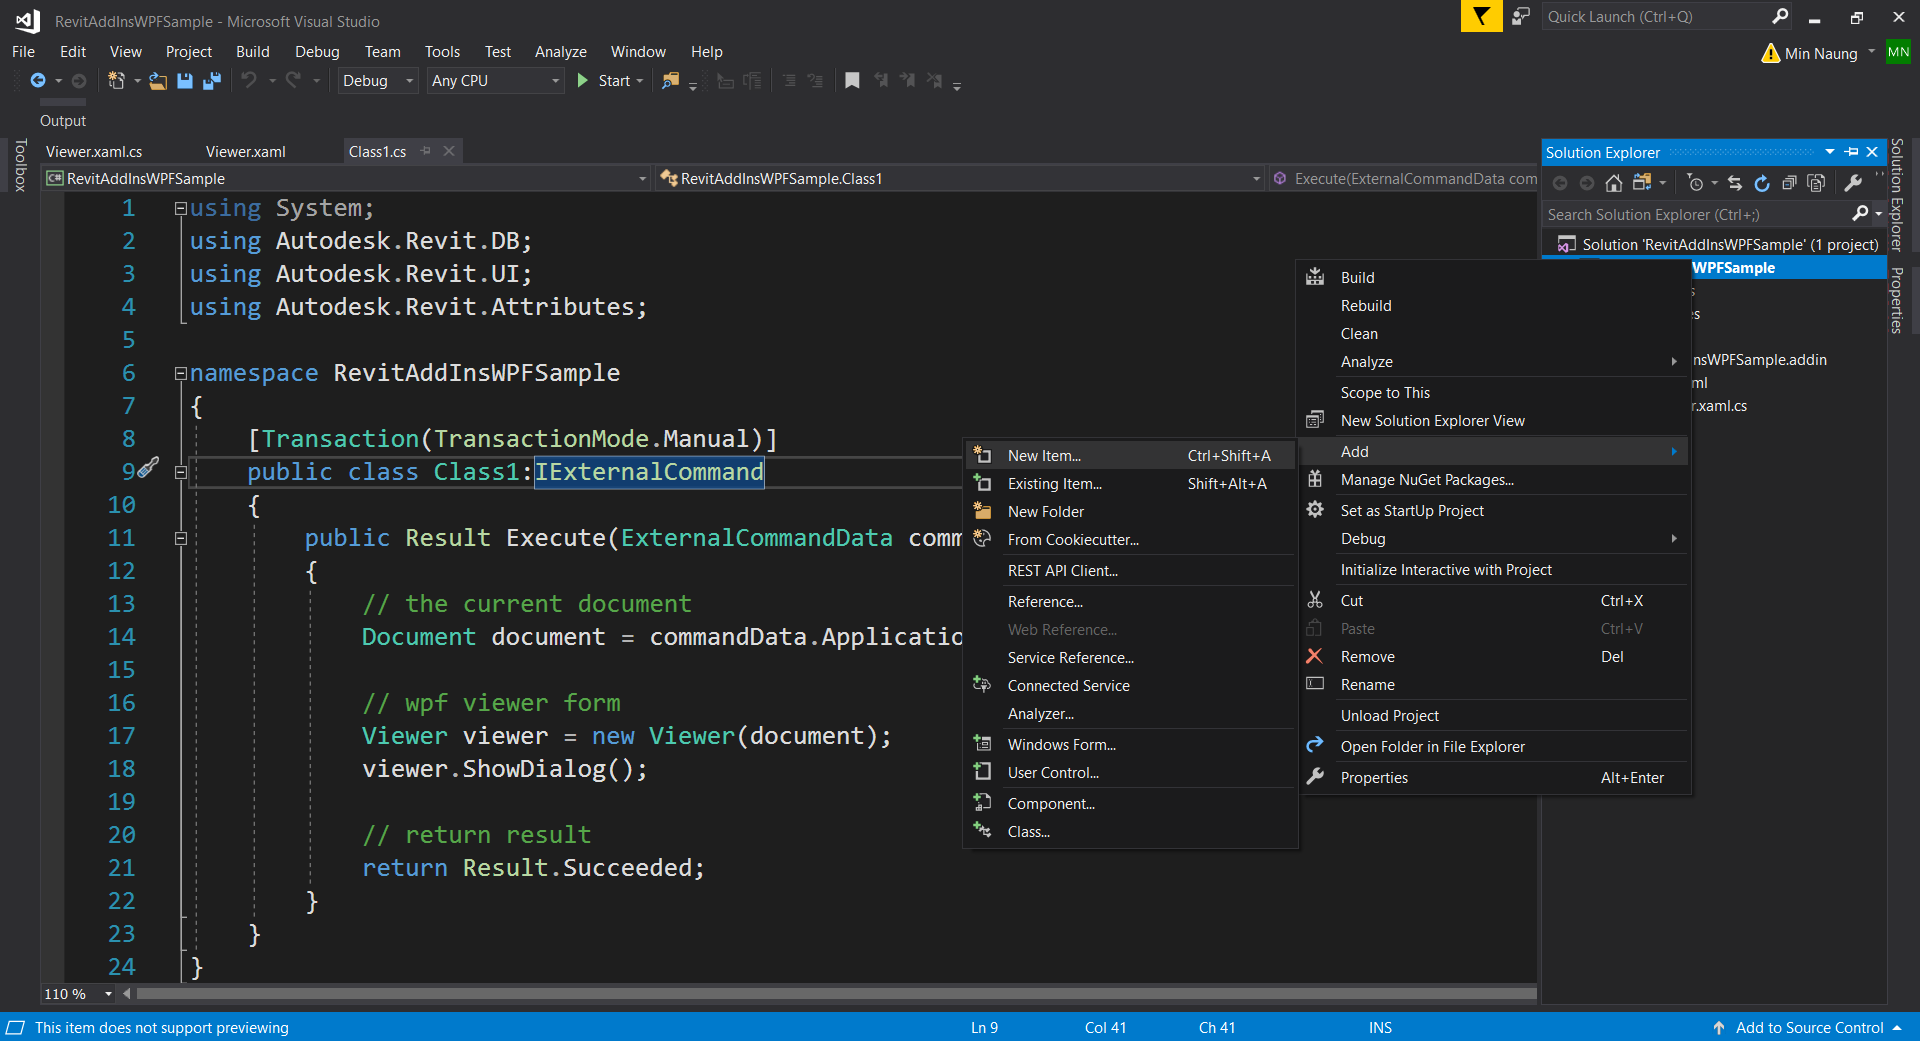Click Refresh icon in Solution Explorer toolbar
This screenshot has height=1041, width=1920.
[1762, 183]
